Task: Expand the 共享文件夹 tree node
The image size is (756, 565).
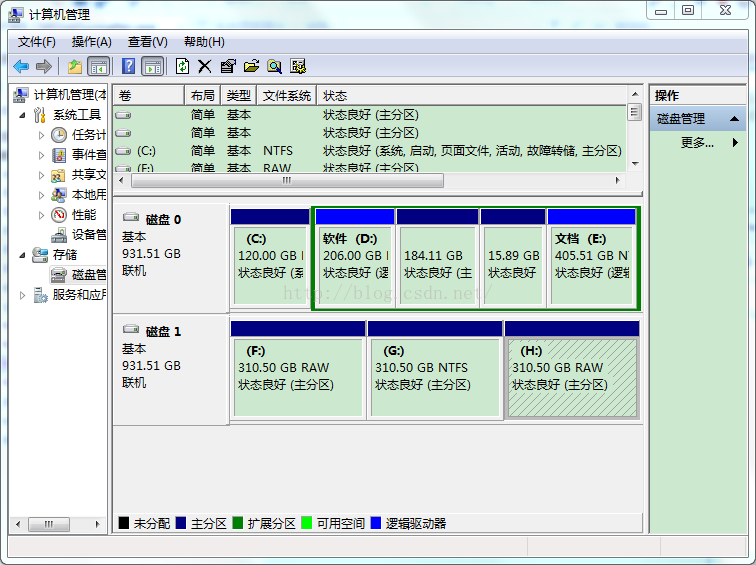Action: click(x=41, y=175)
